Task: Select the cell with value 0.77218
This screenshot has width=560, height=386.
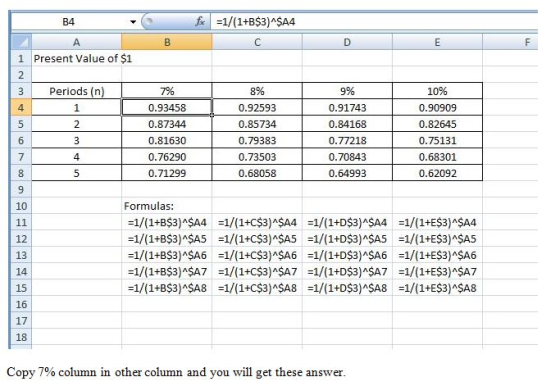Action: 347,140
